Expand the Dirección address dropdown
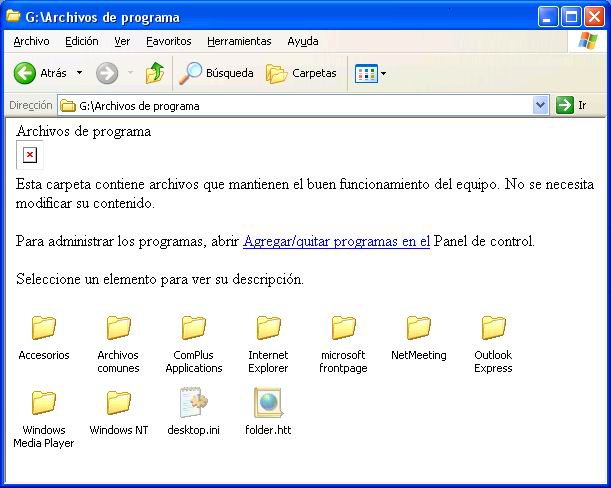The image size is (611, 488). (x=540, y=105)
